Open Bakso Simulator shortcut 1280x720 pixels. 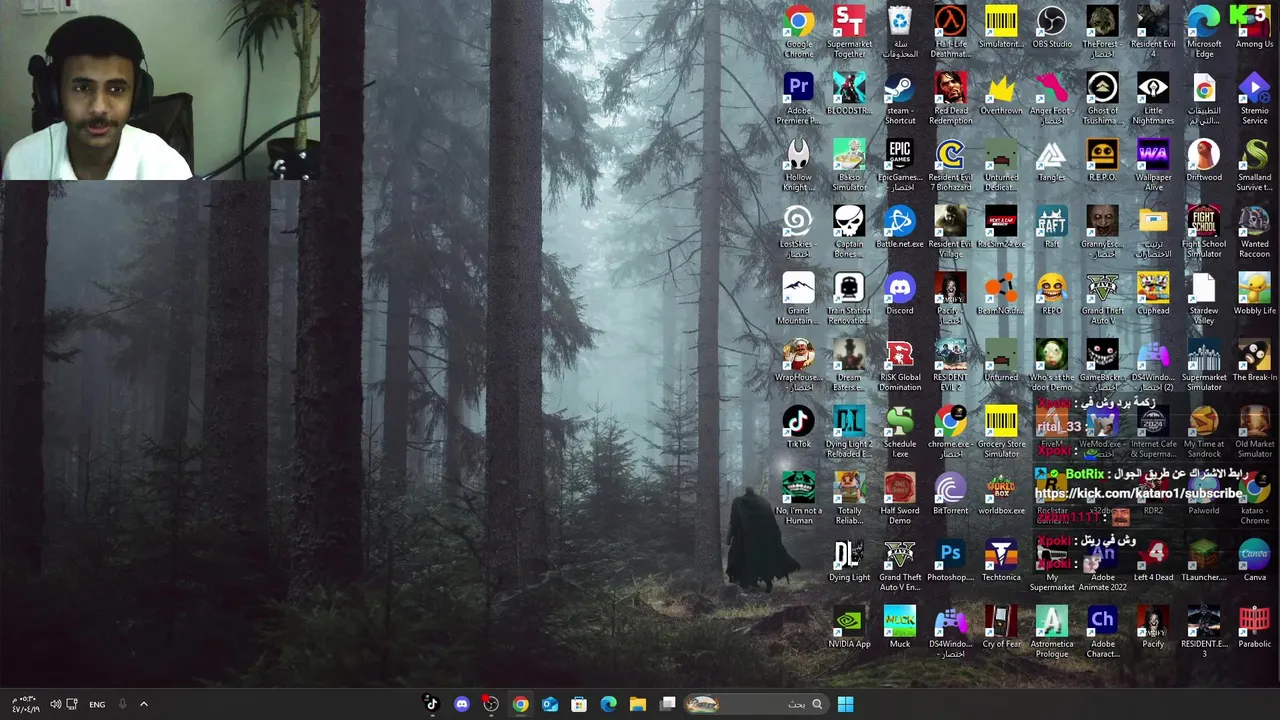click(849, 164)
